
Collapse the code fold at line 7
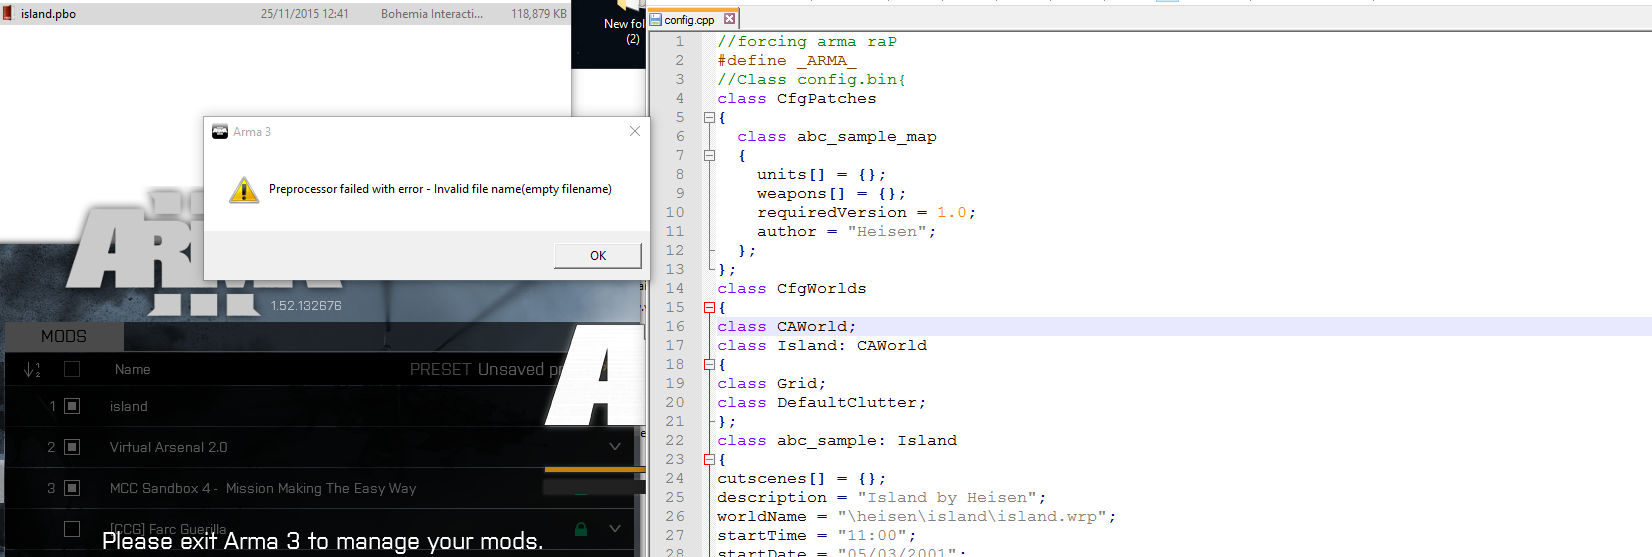click(709, 155)
